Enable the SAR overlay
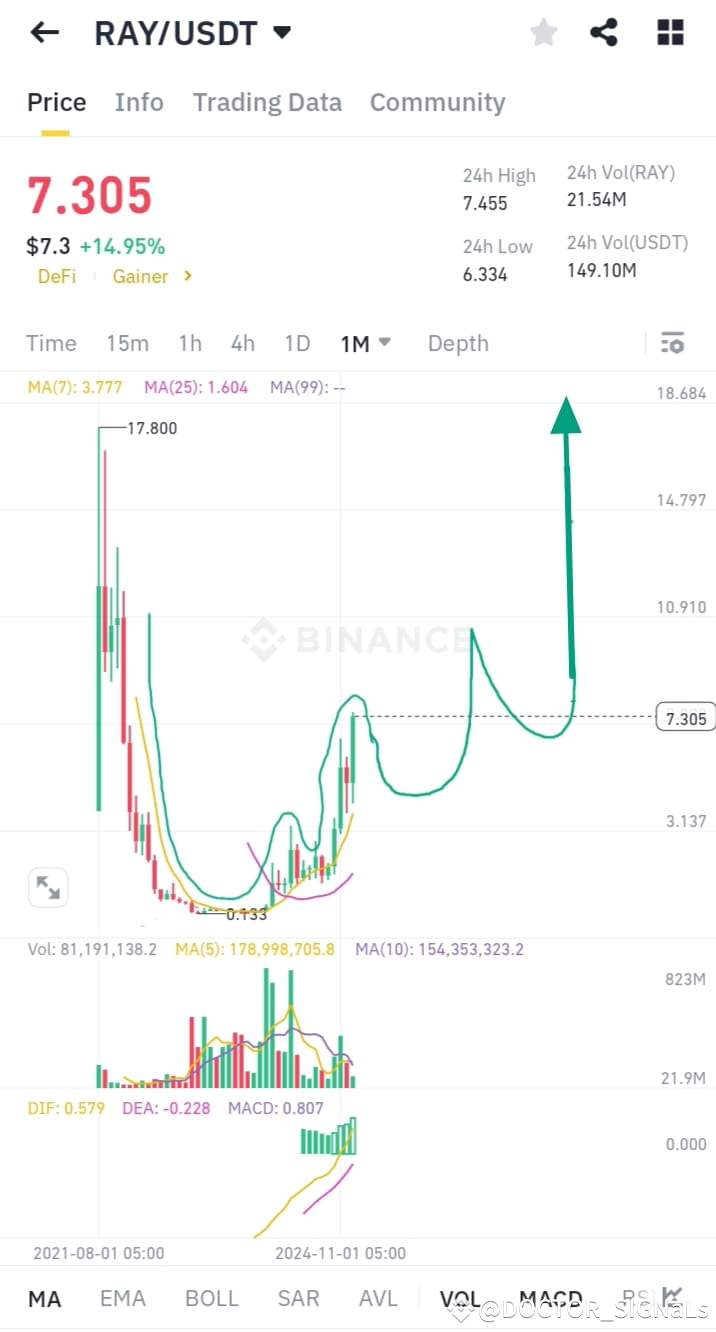The image size is (716, 1332). click(297, 1297)
